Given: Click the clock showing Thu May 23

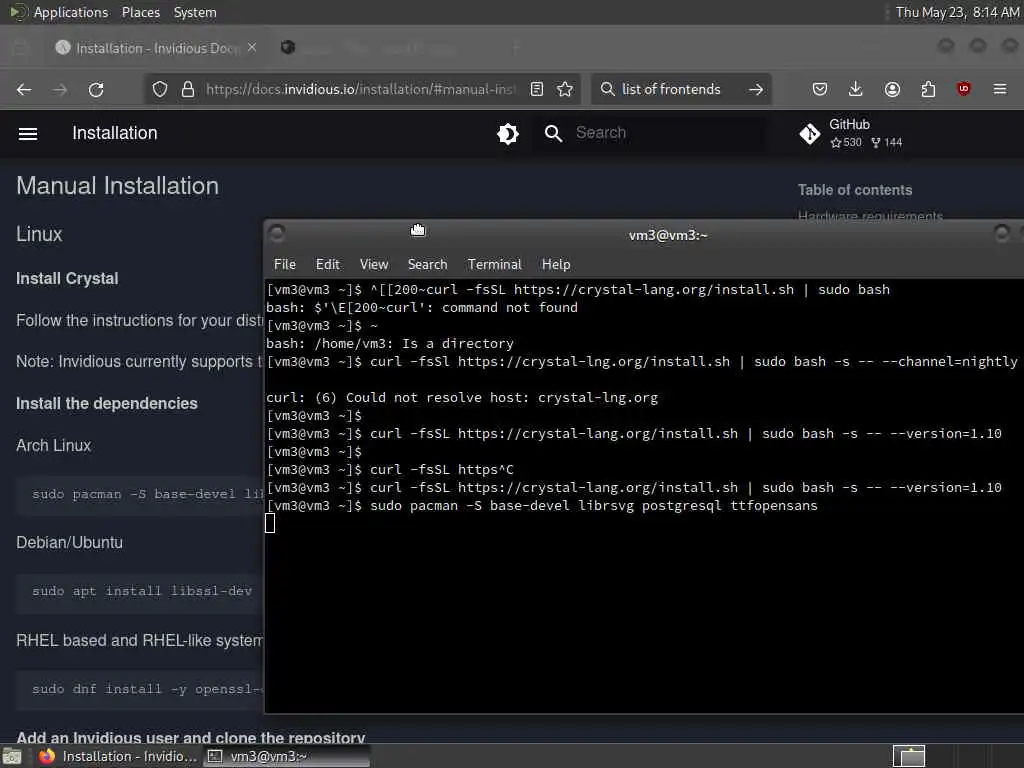Looking at the screenshot, I should 957,12.
